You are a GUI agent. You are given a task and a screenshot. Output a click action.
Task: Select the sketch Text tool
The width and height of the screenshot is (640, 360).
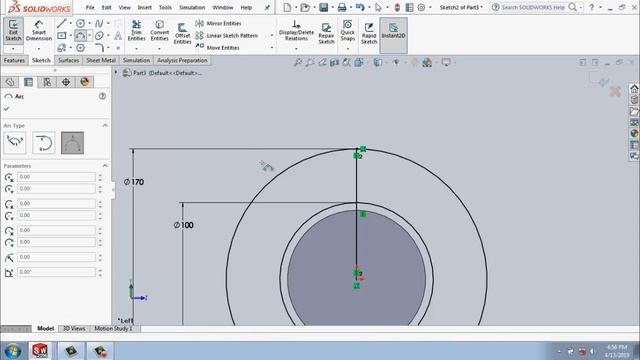point(118,36)
